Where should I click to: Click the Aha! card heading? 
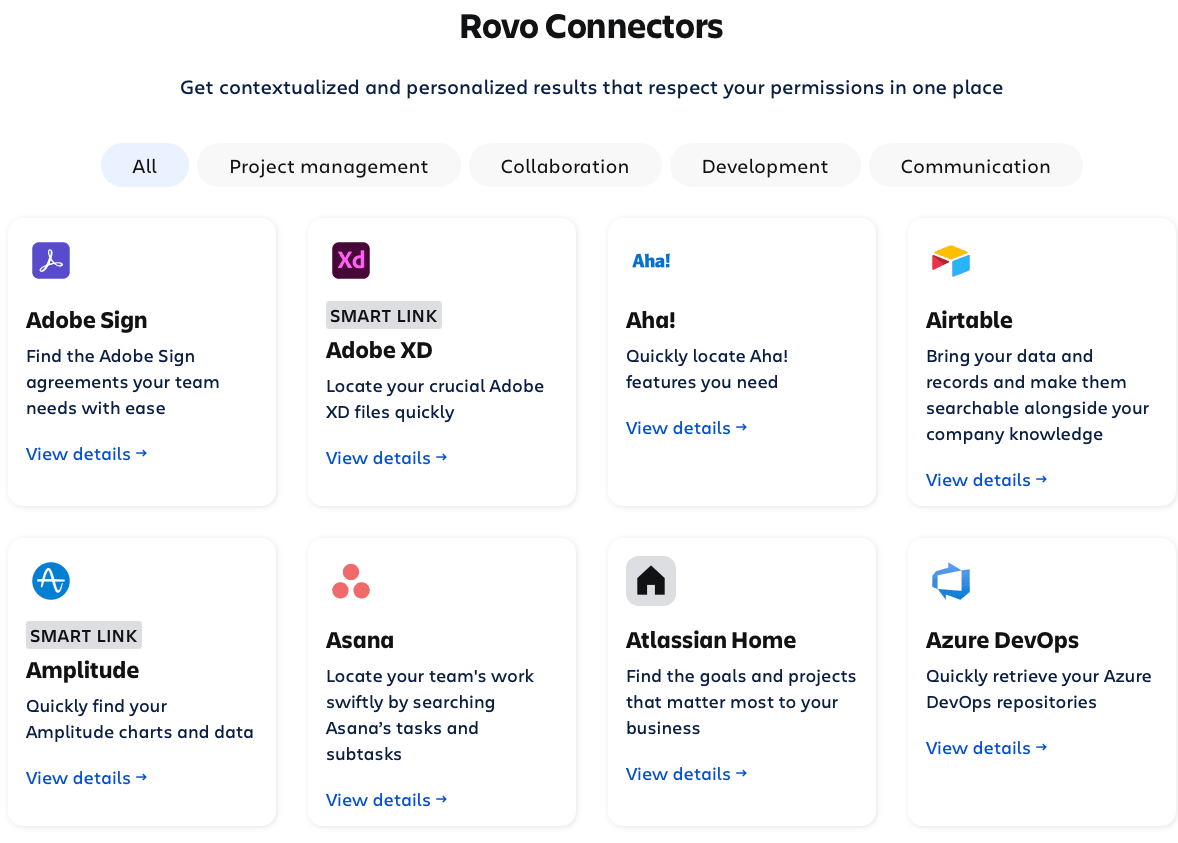tap(651, 320)
